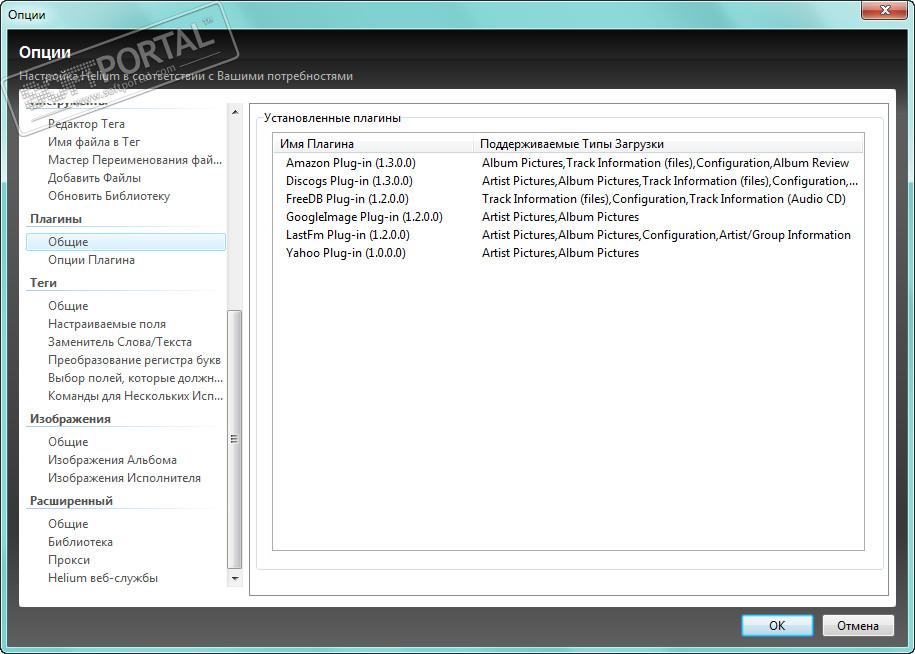Sort by Имя Плагина column header

coord(373,144)
